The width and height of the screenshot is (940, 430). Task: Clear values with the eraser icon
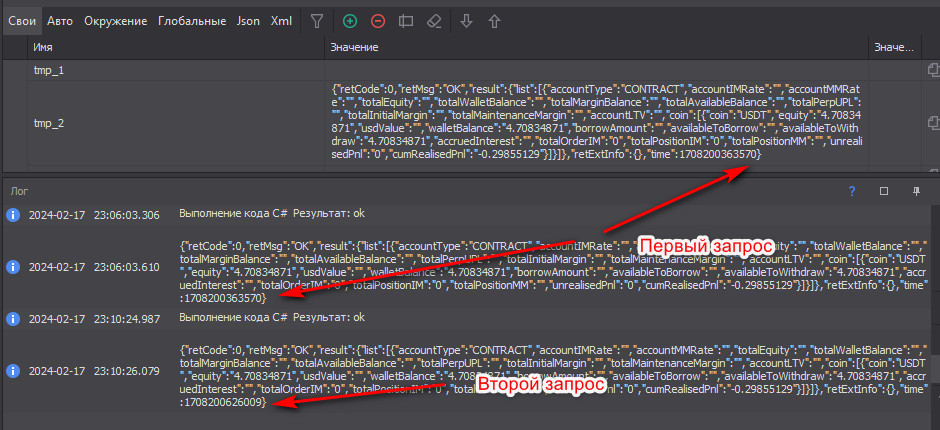click(x=434, y=21)
